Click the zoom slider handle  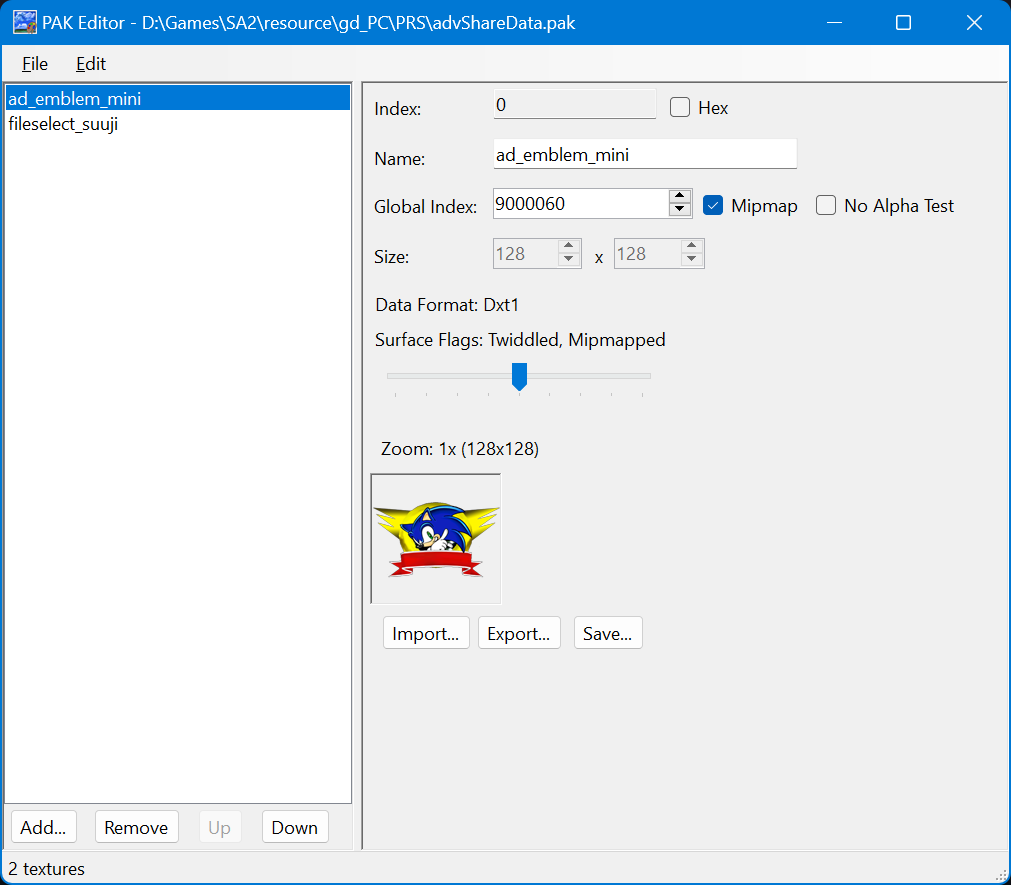(519, 376)
